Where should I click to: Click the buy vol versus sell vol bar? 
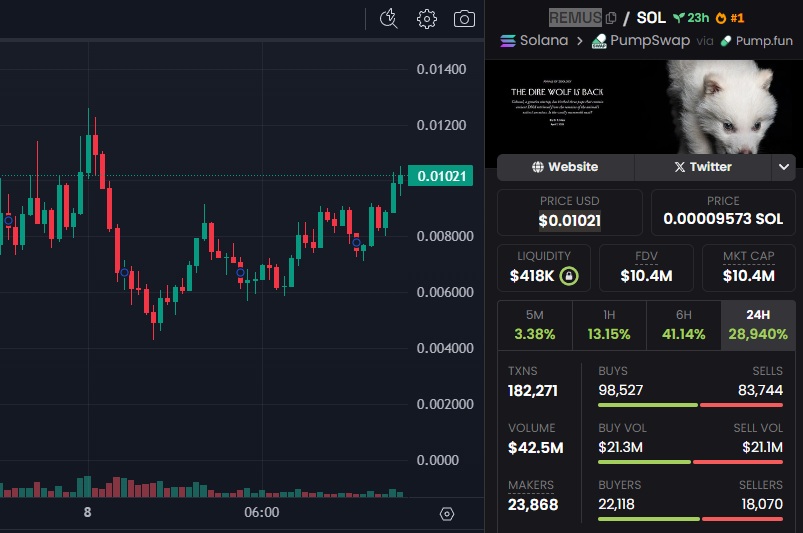690,462
